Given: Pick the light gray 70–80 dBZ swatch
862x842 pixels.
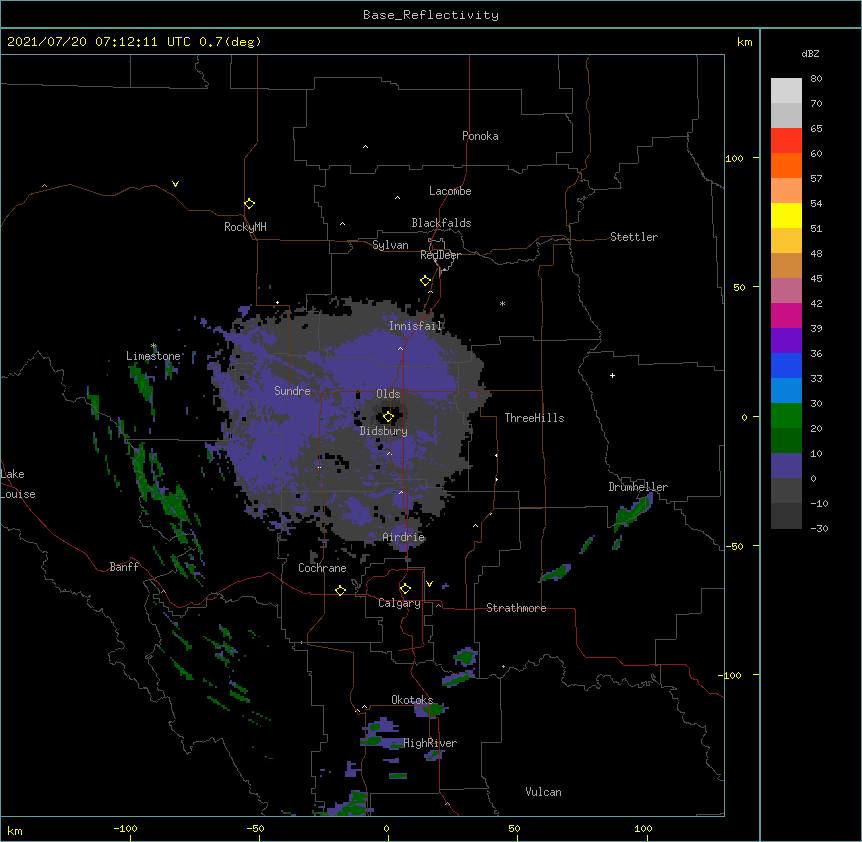Looking at the screenshot, I should point(786,91).
